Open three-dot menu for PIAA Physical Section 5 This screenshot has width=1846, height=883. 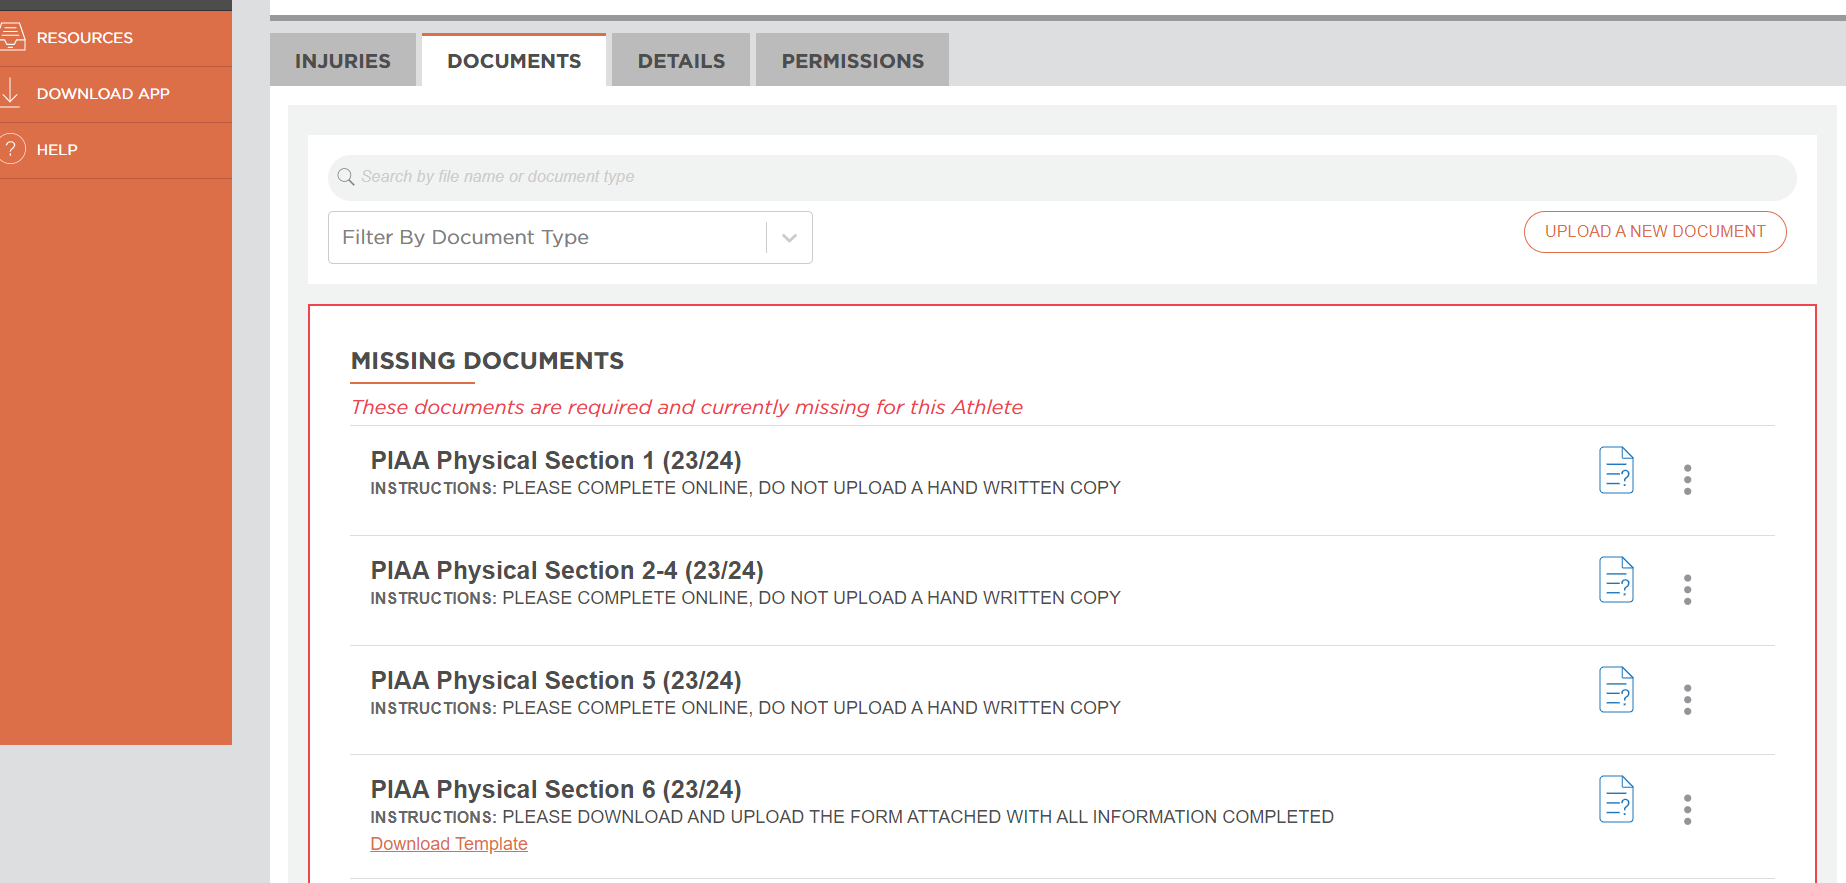(x=1687, y=700)
